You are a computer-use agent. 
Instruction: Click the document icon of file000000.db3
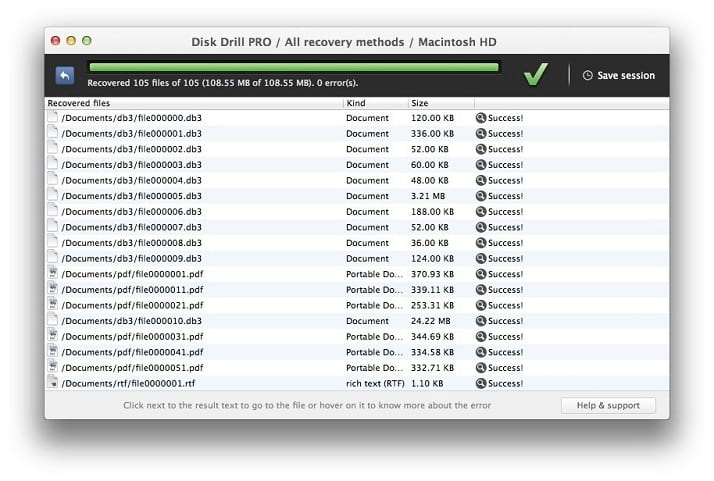click(x=53, y=117)
